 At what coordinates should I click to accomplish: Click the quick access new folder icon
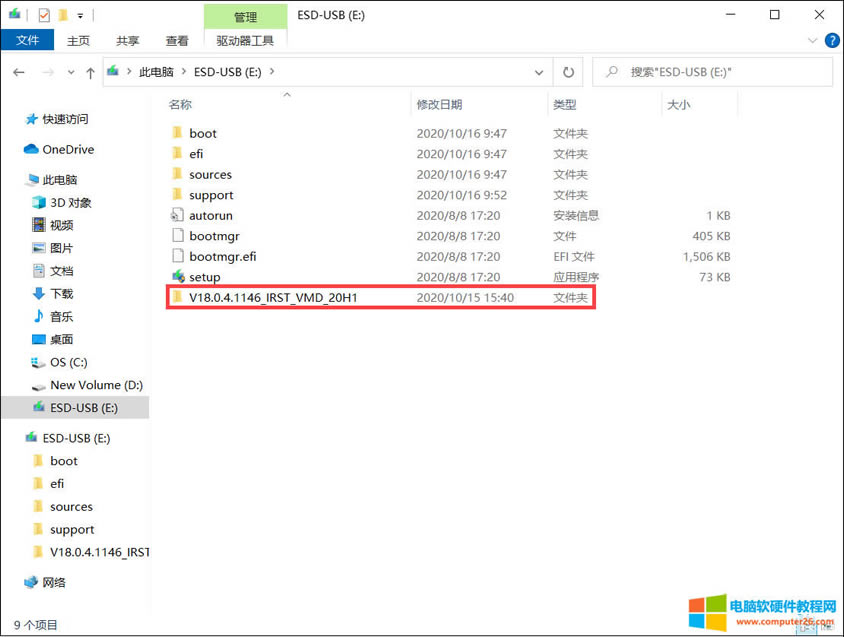[63, 15]
